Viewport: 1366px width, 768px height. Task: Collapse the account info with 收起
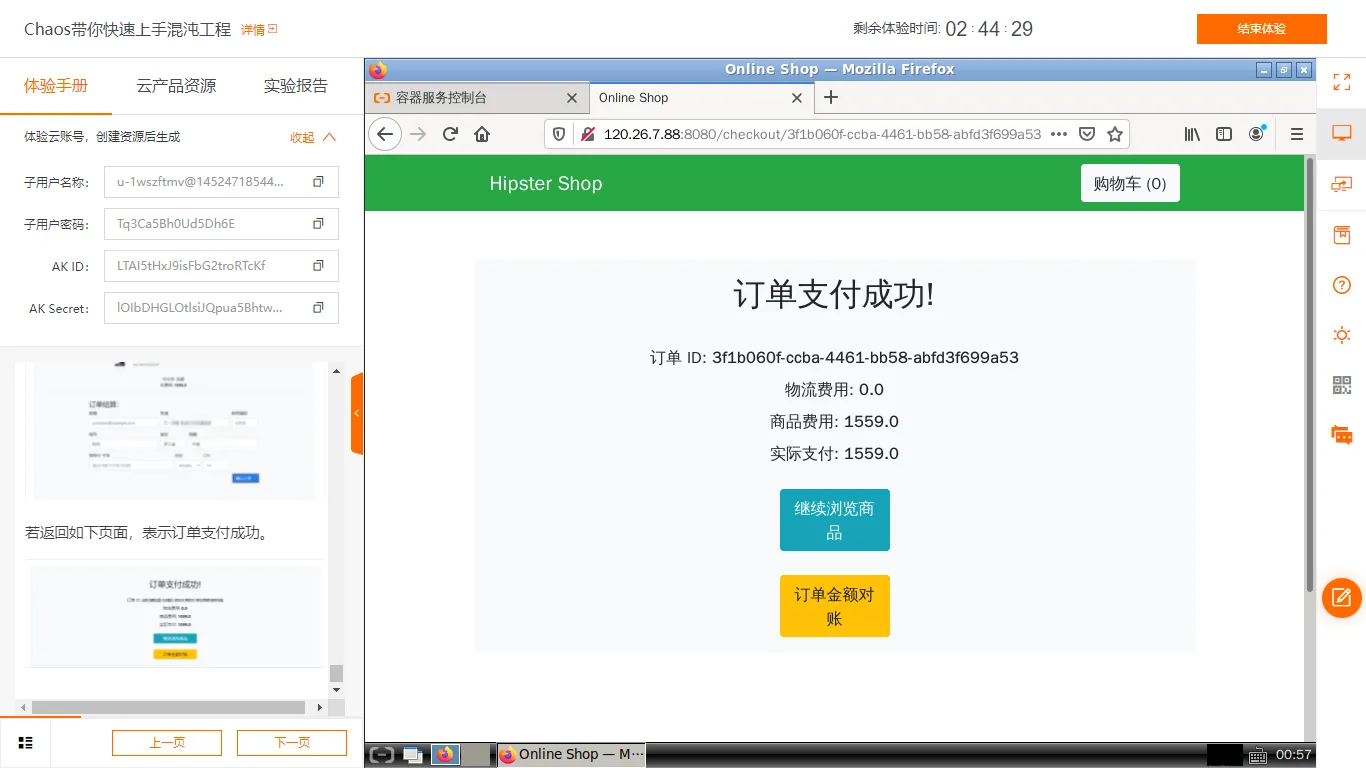pyautogui.click(x=313, y=137)
